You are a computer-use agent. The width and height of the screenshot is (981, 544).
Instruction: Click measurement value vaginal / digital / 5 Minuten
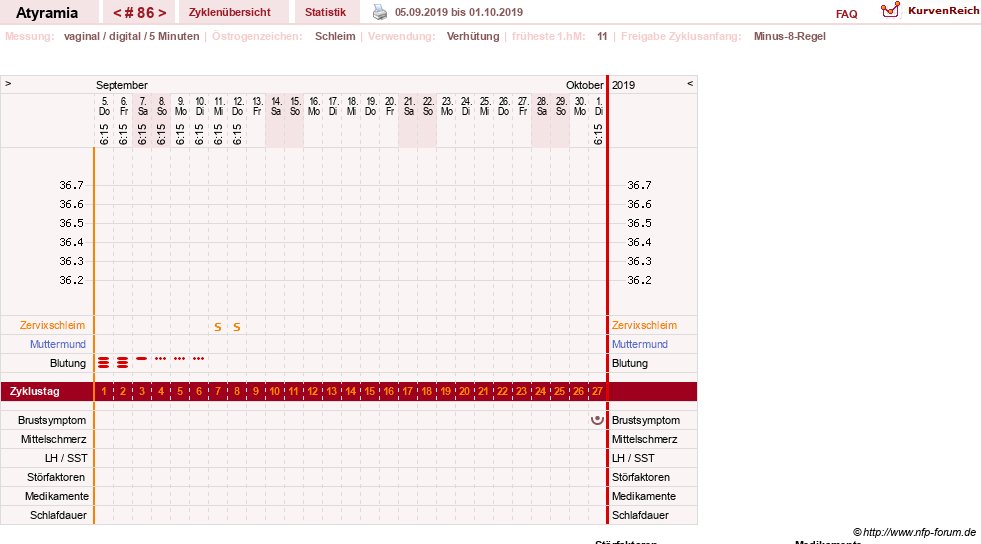(131, 36)
